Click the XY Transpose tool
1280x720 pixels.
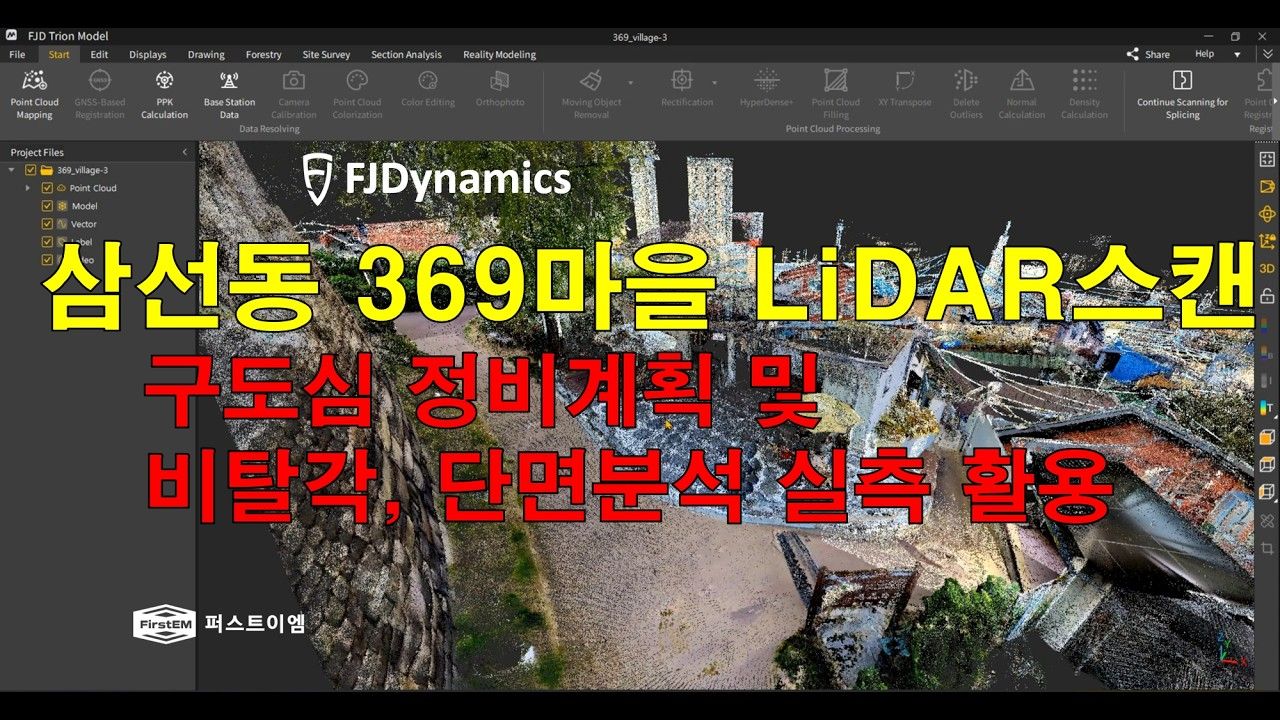pos(905,88)
